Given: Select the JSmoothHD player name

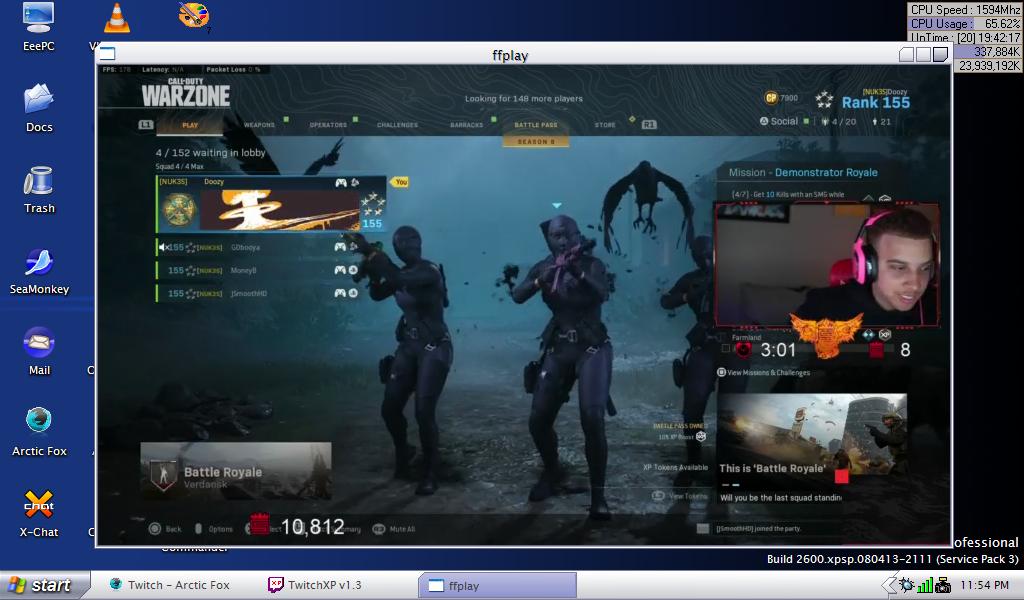Looking at the screenshot, I should [249, 294].
